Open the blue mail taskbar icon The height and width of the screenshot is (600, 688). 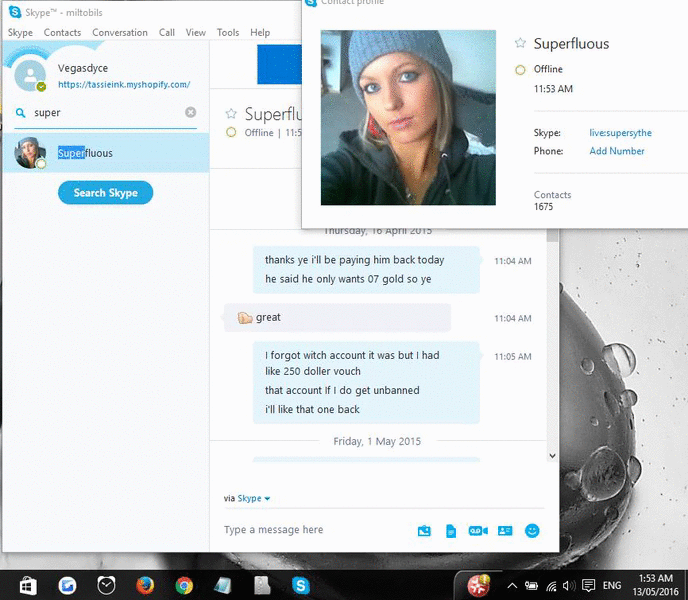(67, 586)
